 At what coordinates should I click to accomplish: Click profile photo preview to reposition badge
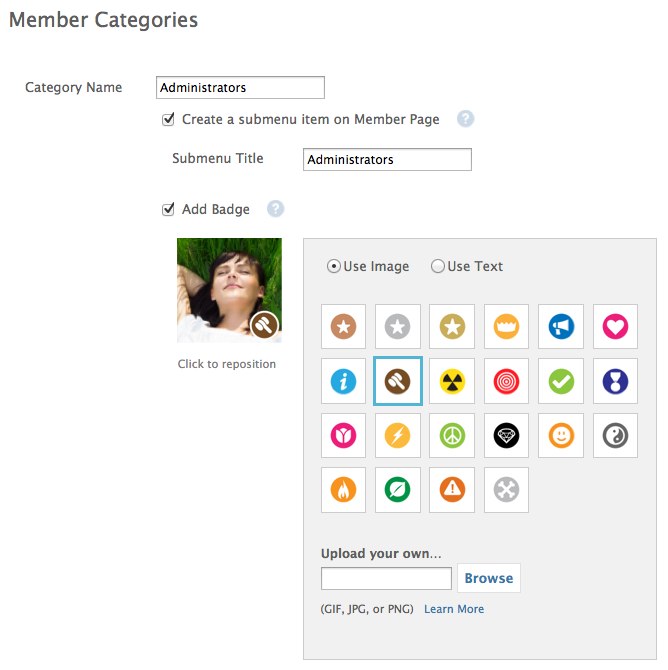click(x=230, y=290)
